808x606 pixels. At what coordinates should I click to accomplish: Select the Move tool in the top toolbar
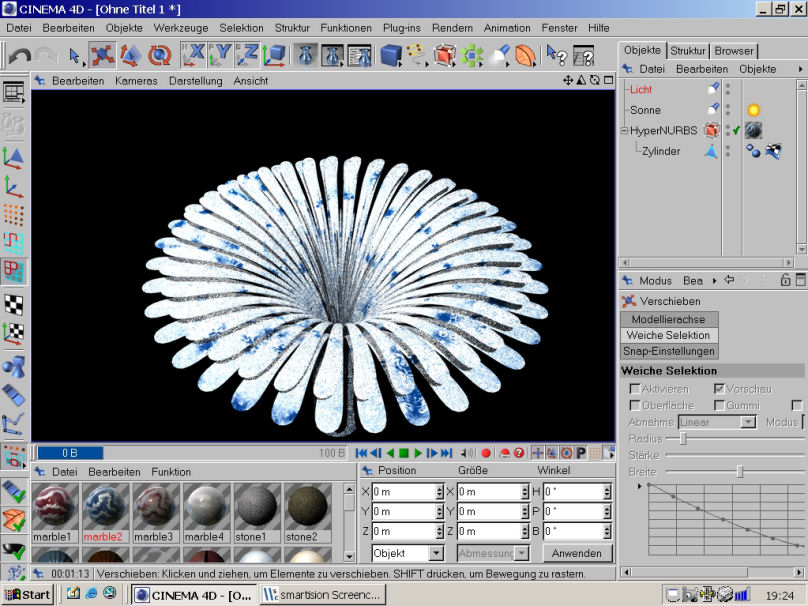click(x=102, y=55)
